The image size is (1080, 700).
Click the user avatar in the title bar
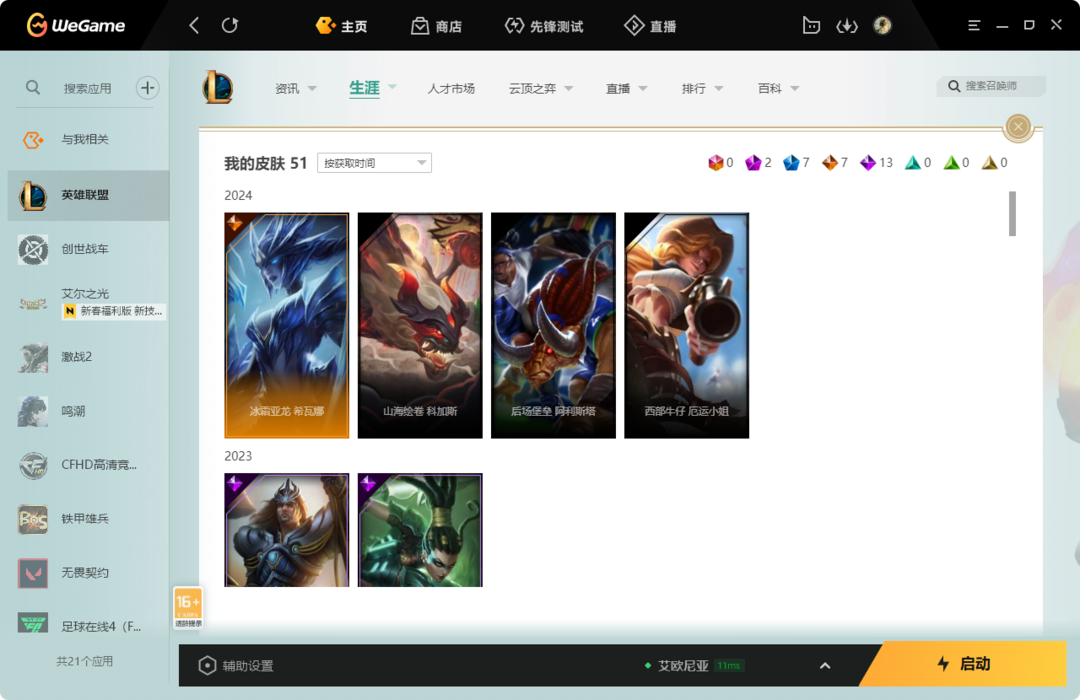(882, 25)
